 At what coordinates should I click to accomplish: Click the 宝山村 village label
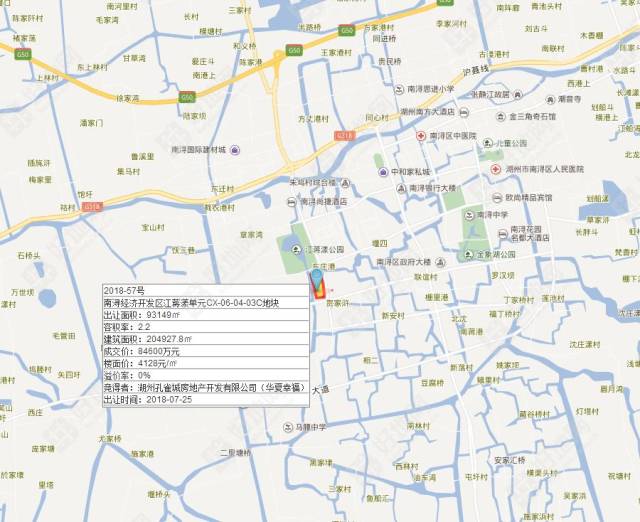(x=153, y=228)
